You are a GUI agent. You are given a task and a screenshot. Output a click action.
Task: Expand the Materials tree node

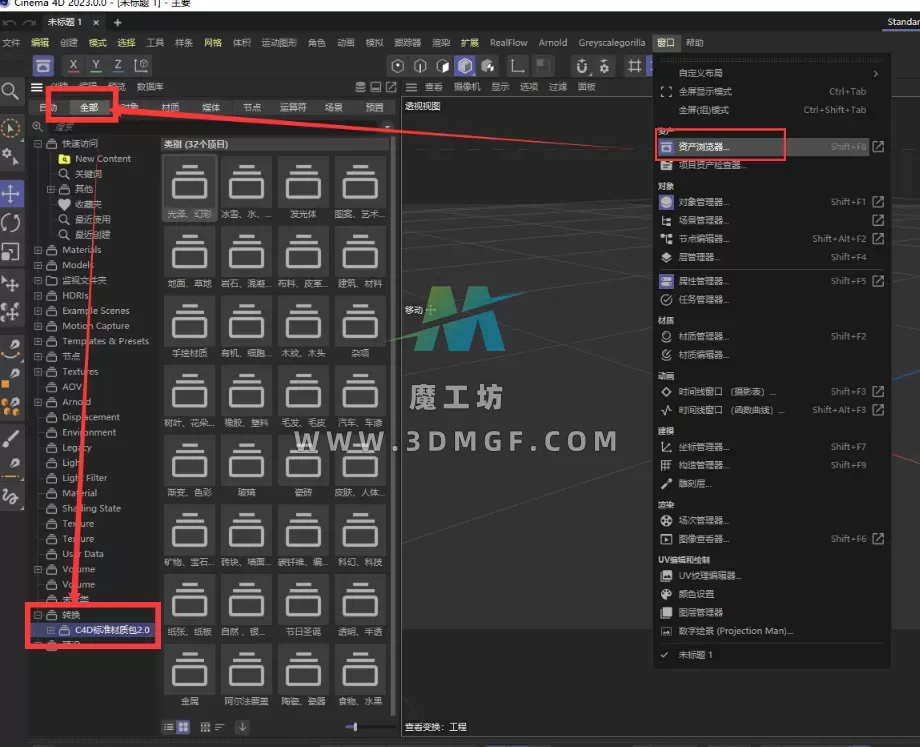38,250
